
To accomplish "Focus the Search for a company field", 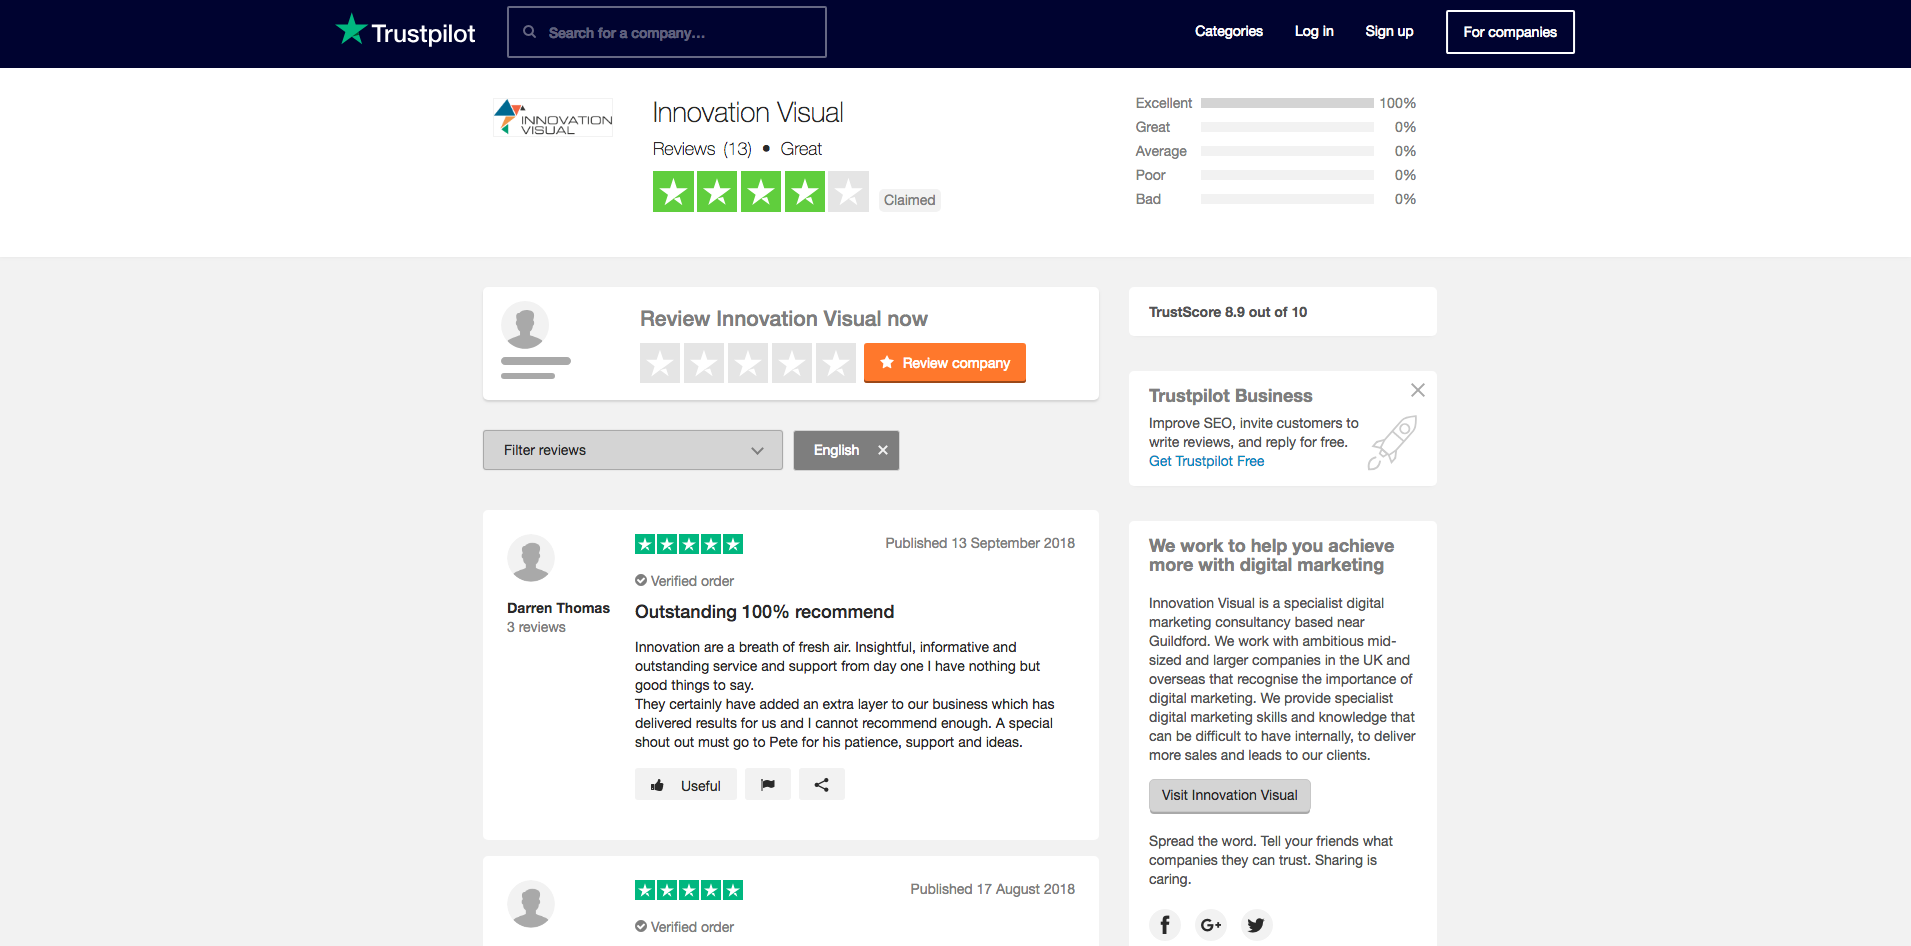I will tap(667, 32).
